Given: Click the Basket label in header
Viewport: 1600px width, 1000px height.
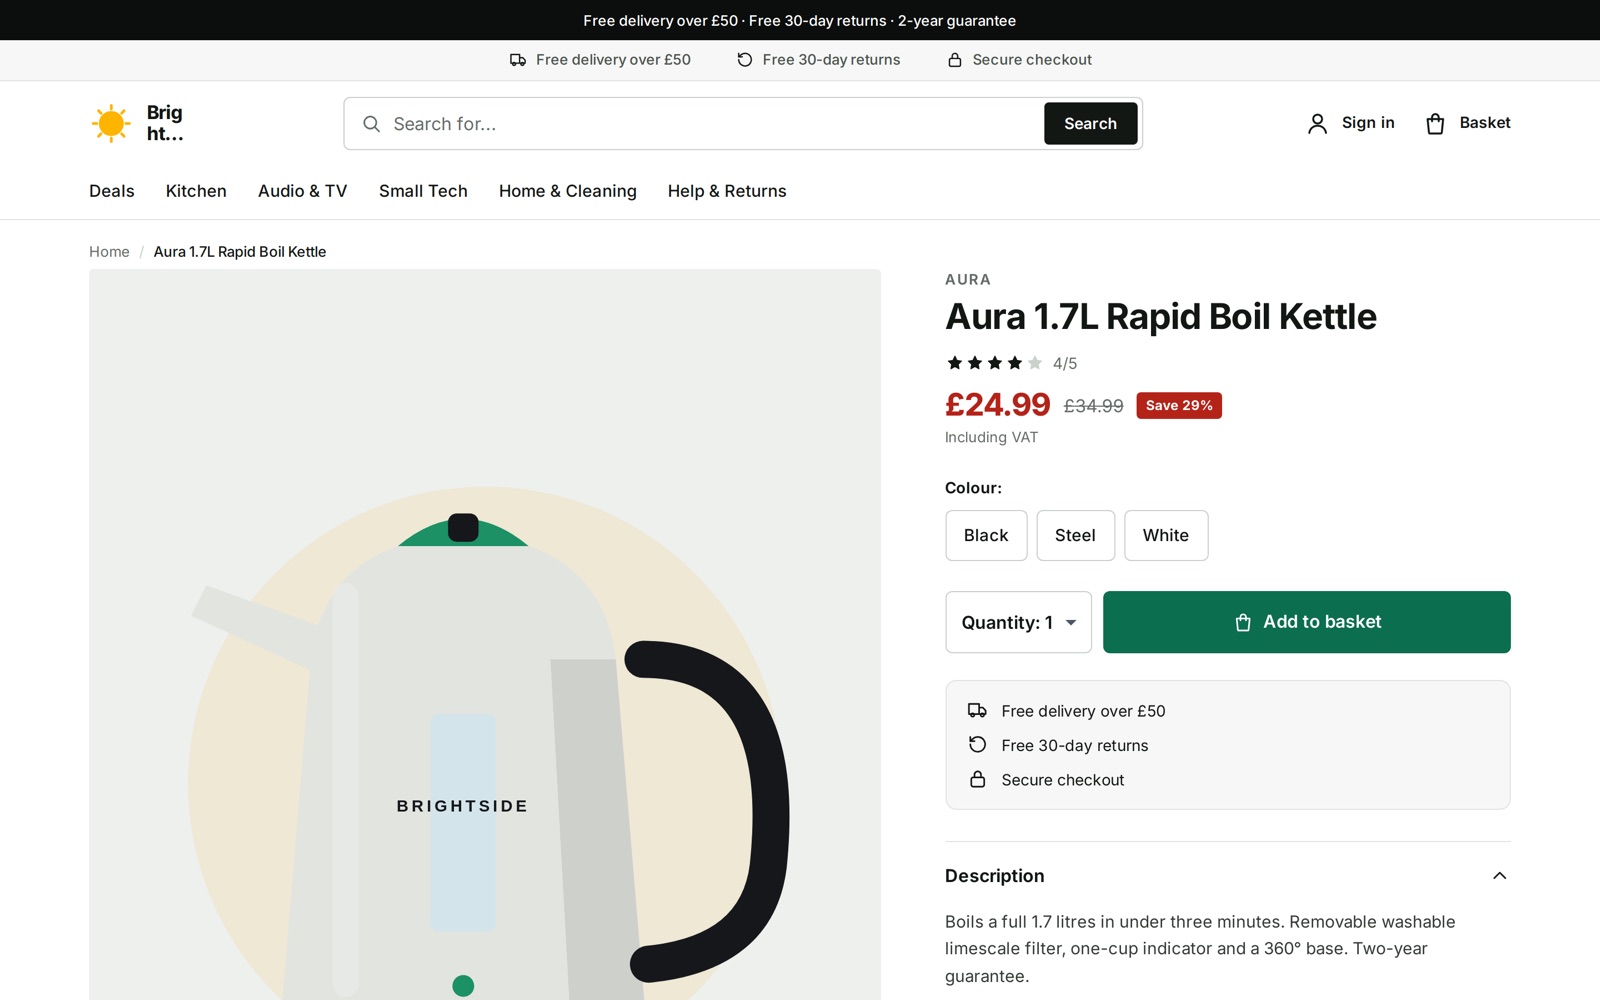Looking at the screenshot, I should (x=1485, y=122).
